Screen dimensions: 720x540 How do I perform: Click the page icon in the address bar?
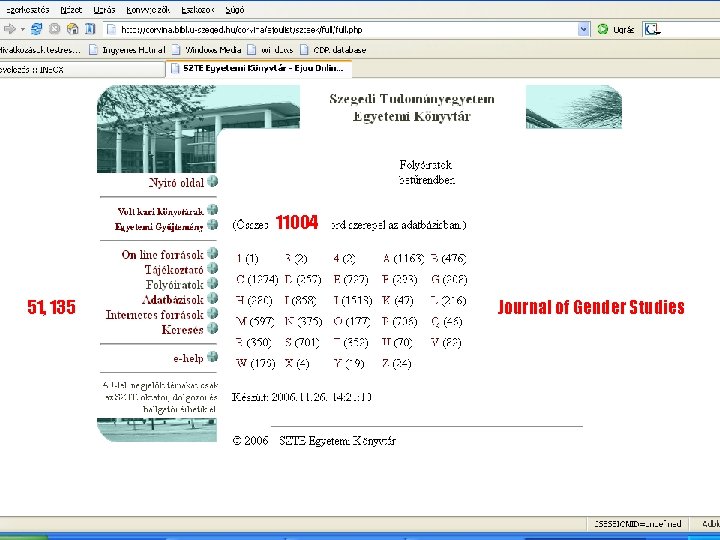[111, 30]
